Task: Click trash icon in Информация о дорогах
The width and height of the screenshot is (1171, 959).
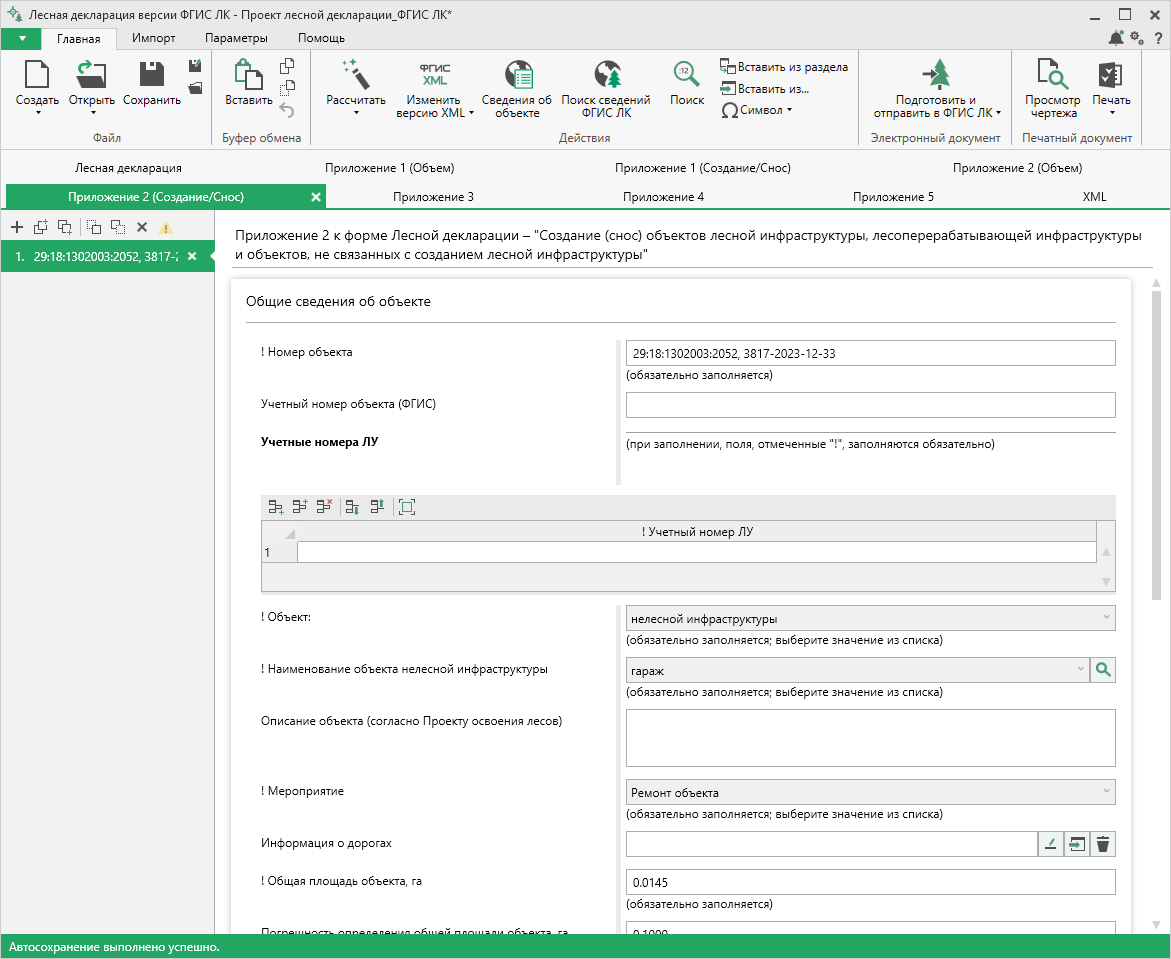Action: coord(1103,844)
